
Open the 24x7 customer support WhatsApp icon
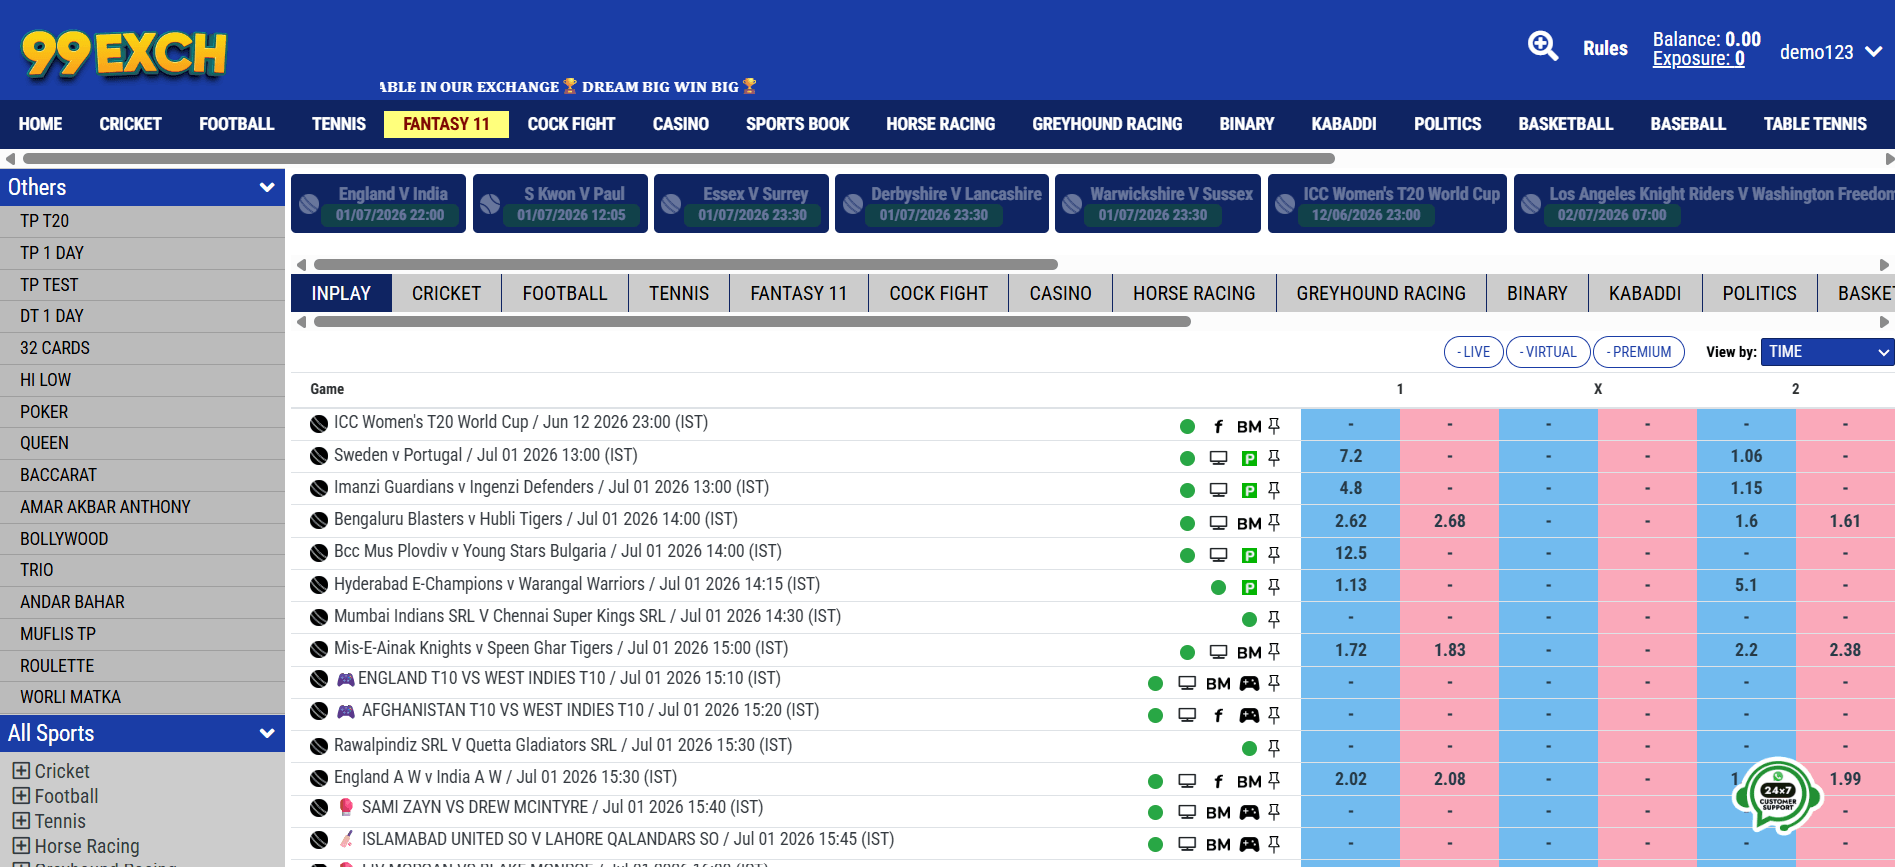pos(1777,795)
